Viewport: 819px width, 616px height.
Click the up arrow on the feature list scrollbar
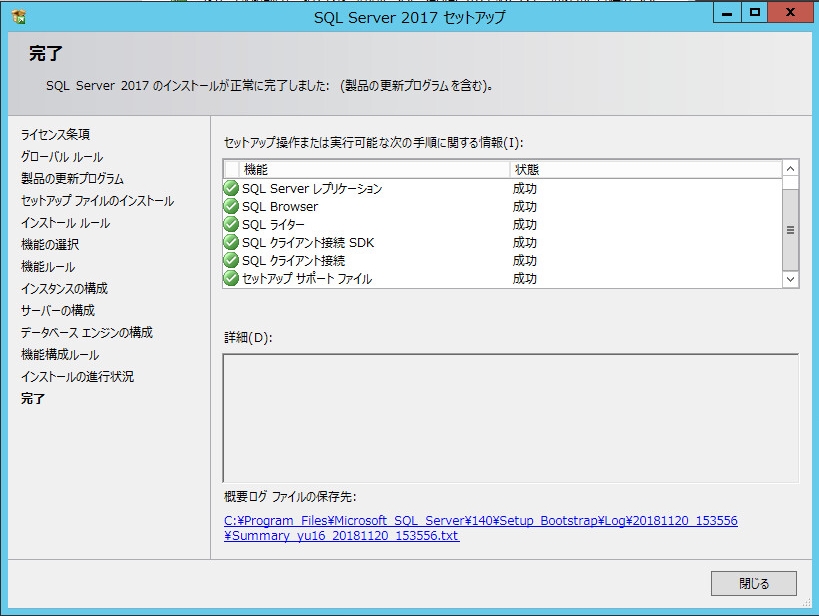789,168
